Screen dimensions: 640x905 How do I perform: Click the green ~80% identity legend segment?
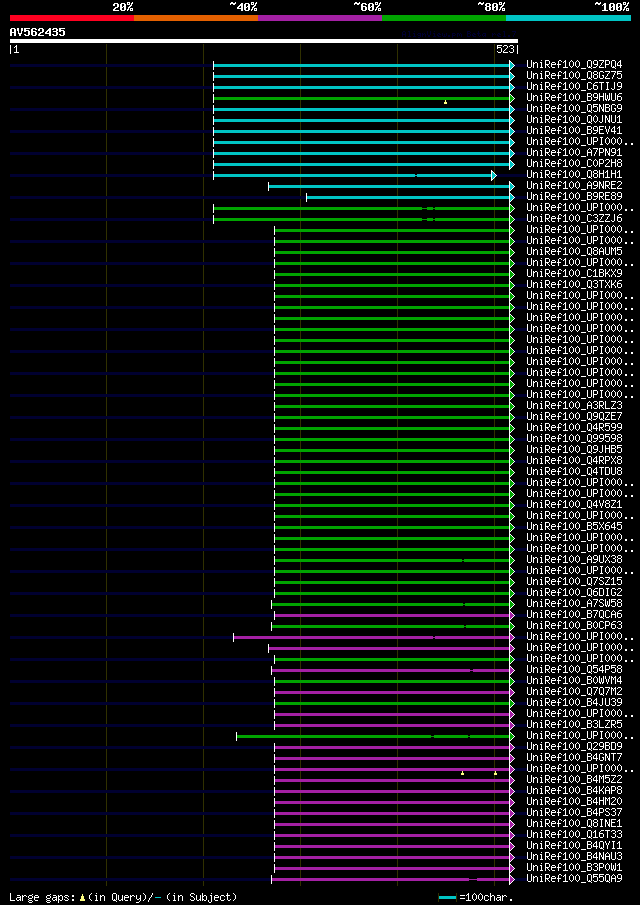pyautogui.click(x=444, y=18)
